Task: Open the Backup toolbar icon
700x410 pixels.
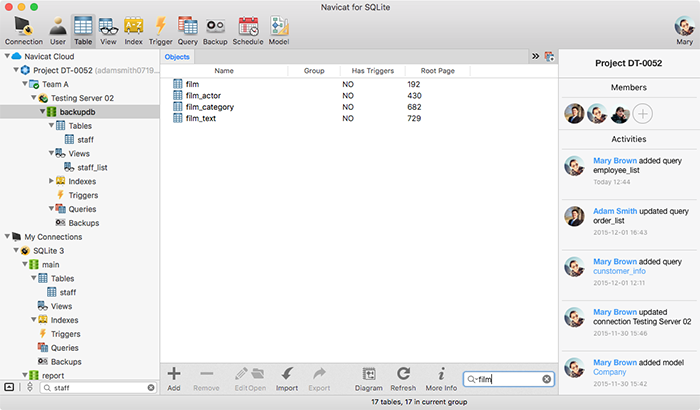Action: click(x=215, y=30)
